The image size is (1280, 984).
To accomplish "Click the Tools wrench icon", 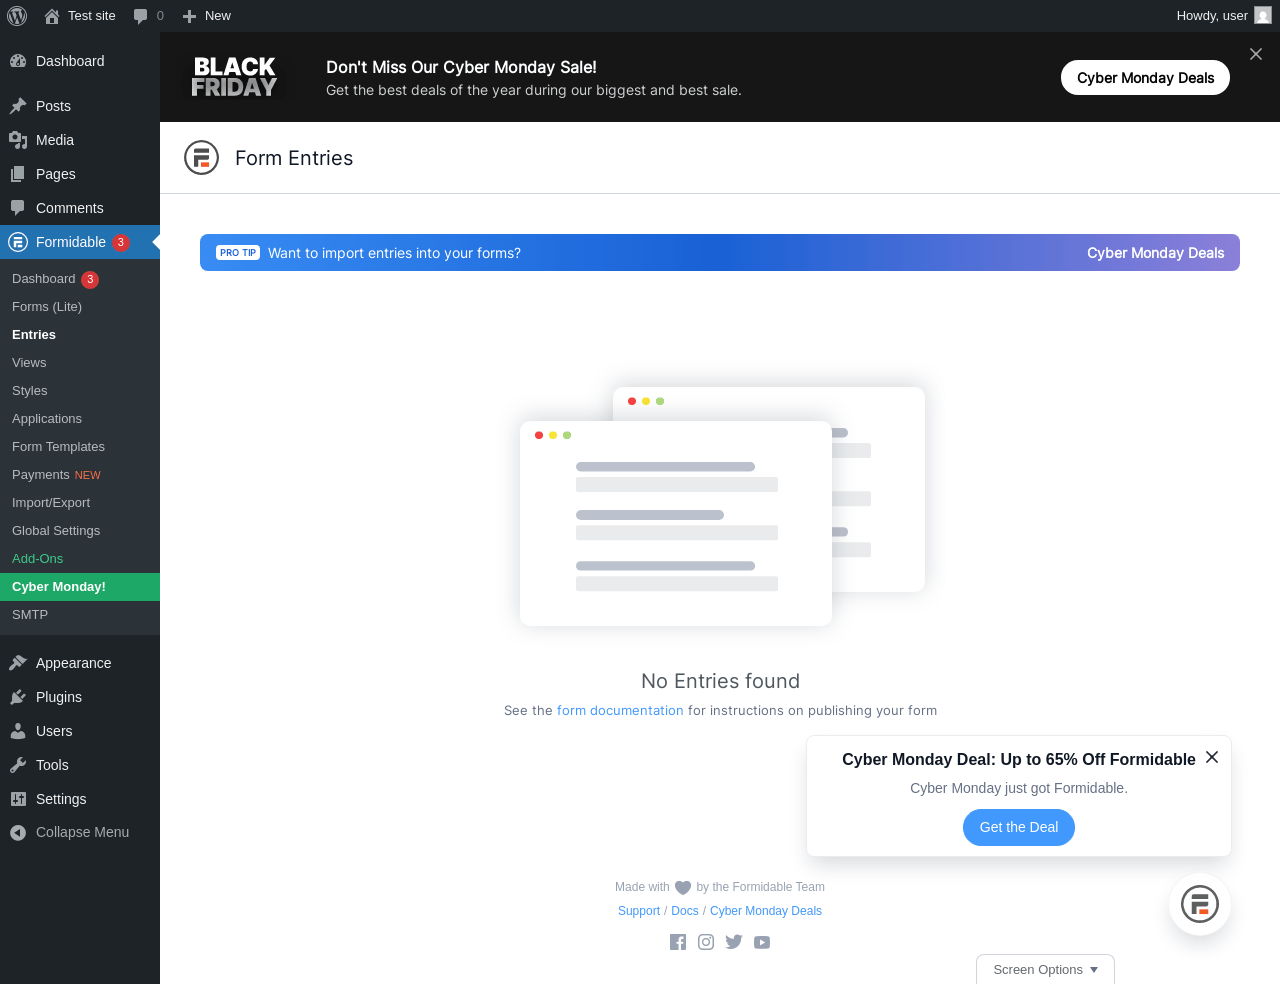I will click(18, 765).
